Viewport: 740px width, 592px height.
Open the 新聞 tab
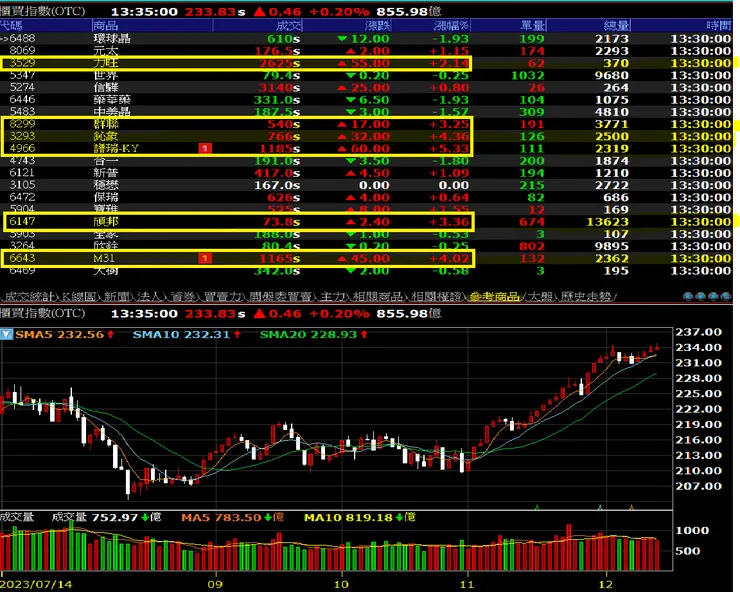click(116, 296)
